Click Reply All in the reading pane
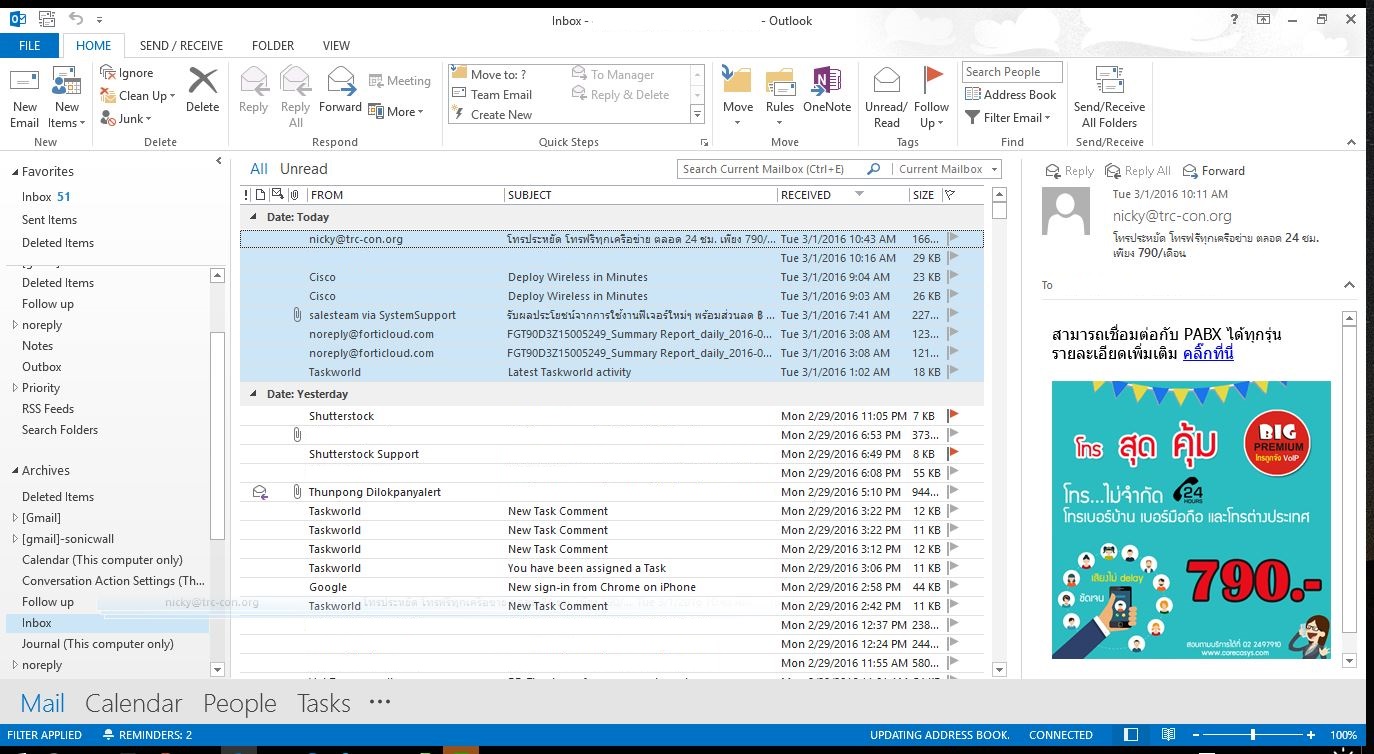Screen dimensions: 1374x754 pos(1138,171)
